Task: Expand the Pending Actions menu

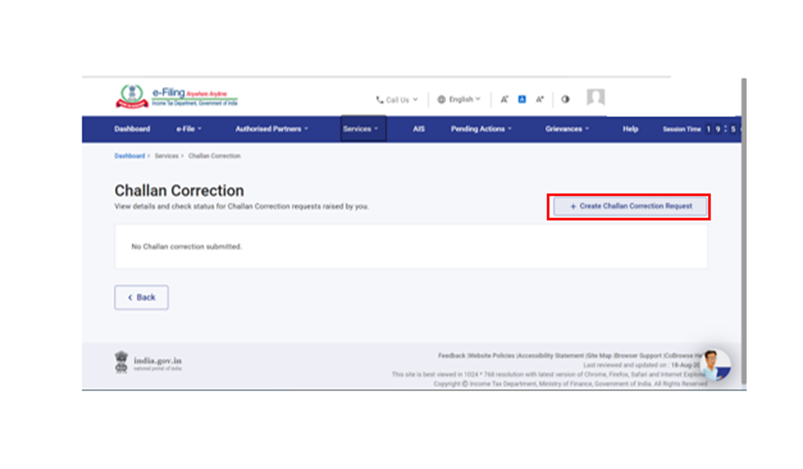Action: pos(481,129)
